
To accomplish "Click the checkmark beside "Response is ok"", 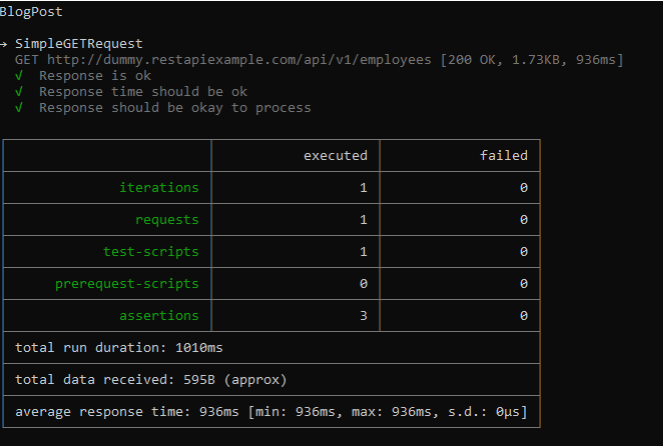I will (20, 76).
